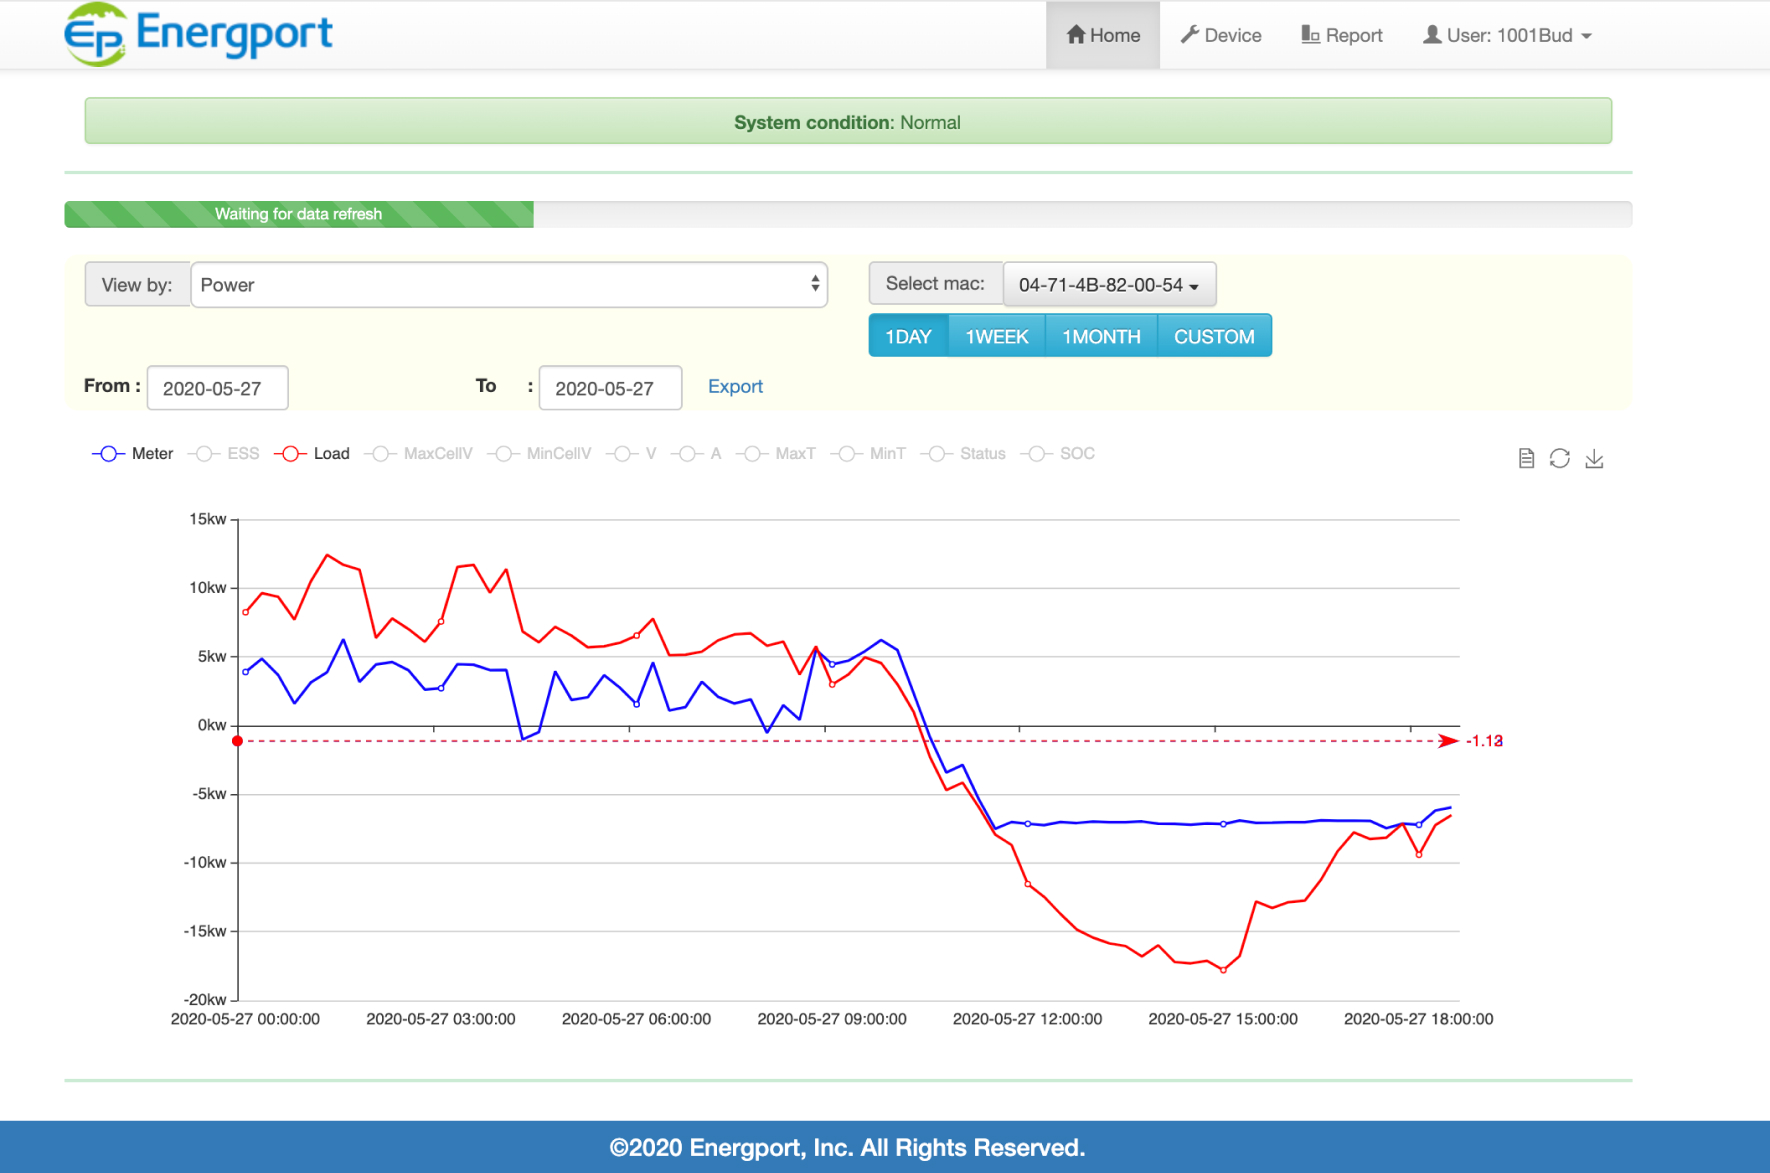The image size is (1770, 1173).
Task: Open the View by Power dropdown
Action: pyautogui.click(x=509, y=285)
